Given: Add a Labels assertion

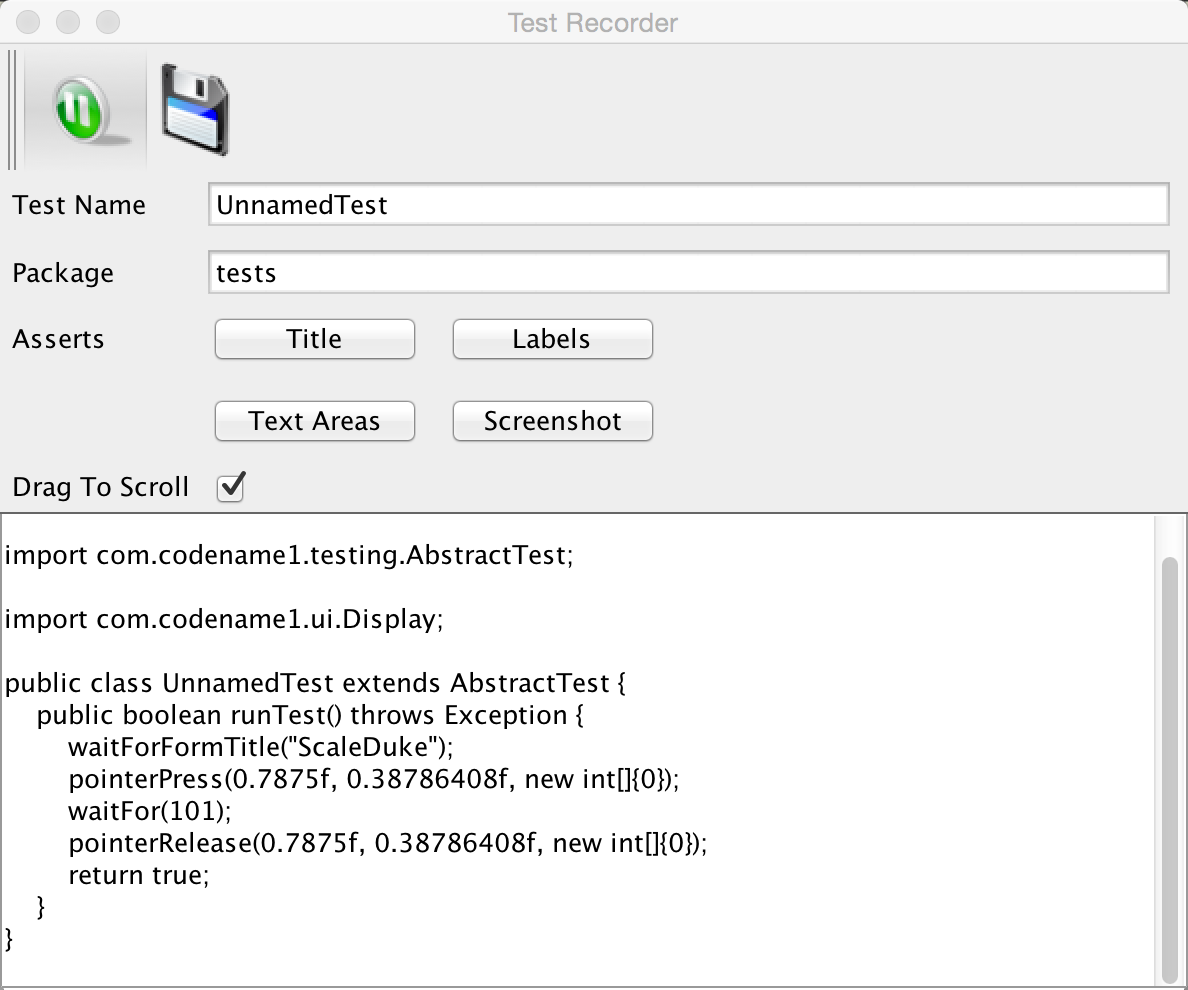Looking at the screenshot, I should click(552, 339).
